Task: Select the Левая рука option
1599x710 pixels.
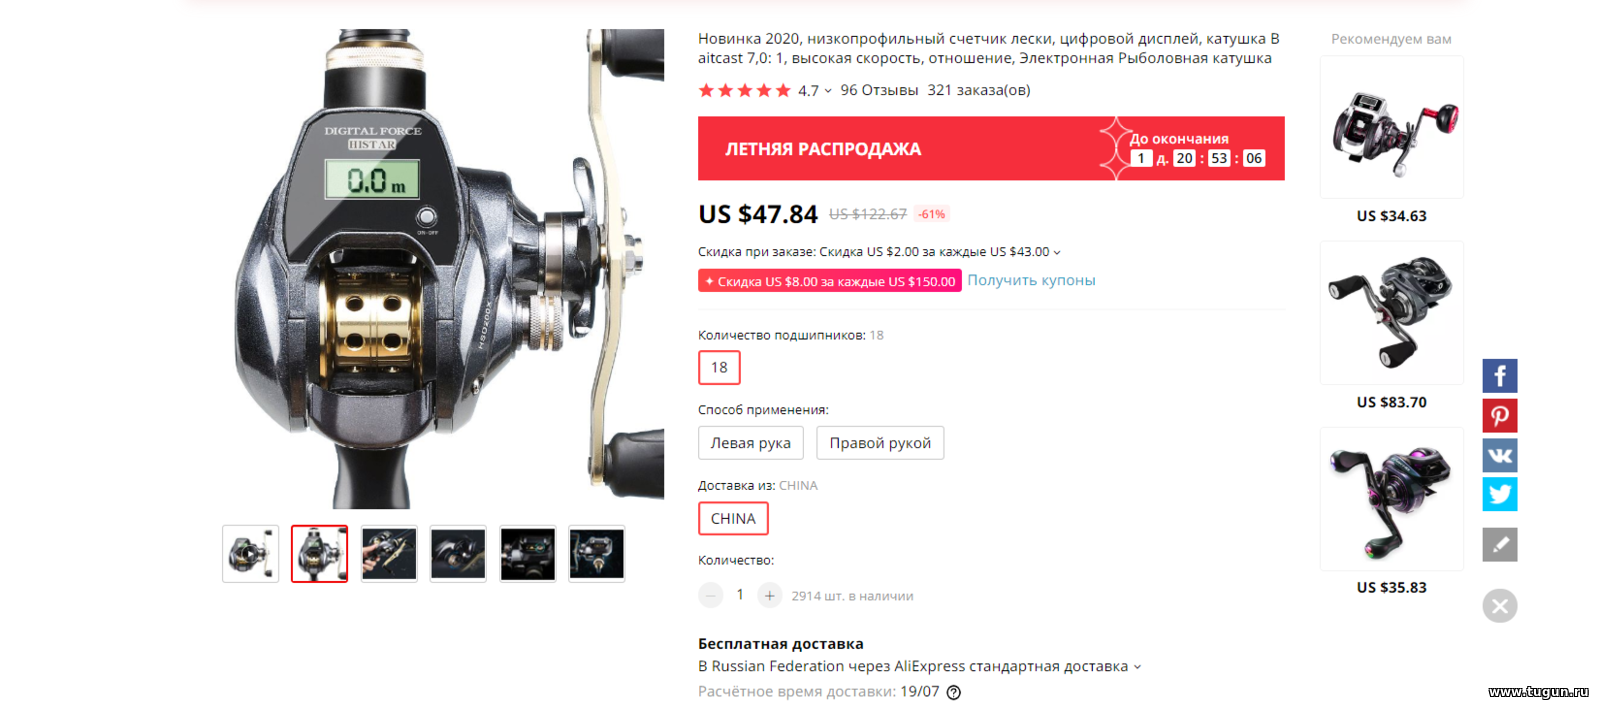Action: point(750,443)
